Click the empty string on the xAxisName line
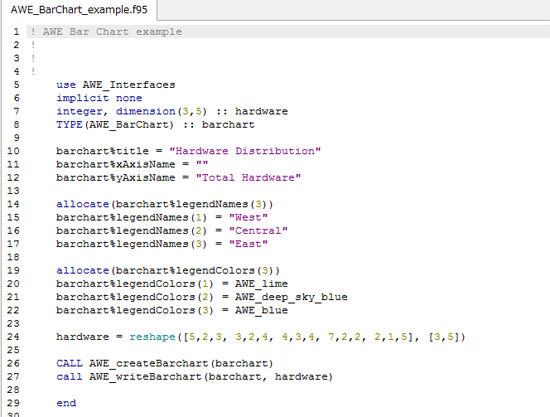Viewport: 550px width, 417px height. tap(202, 164)
